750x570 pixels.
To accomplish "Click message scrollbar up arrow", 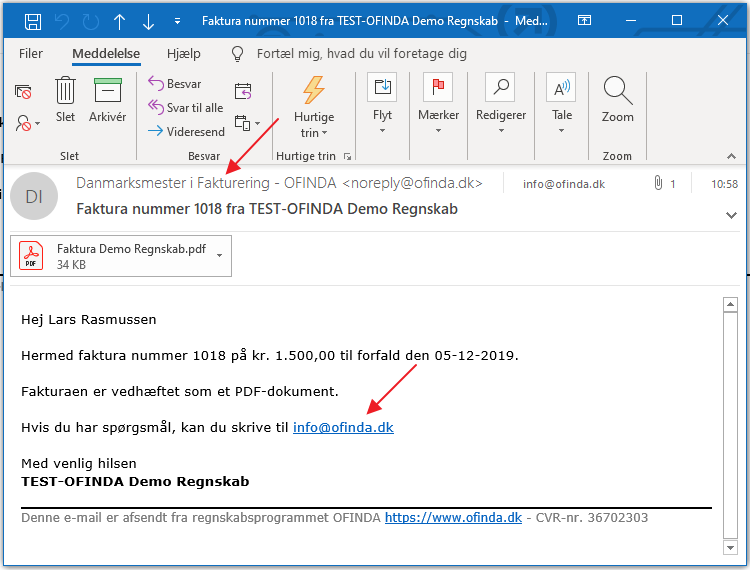I will pyautogui.click(x=730, y=304).
